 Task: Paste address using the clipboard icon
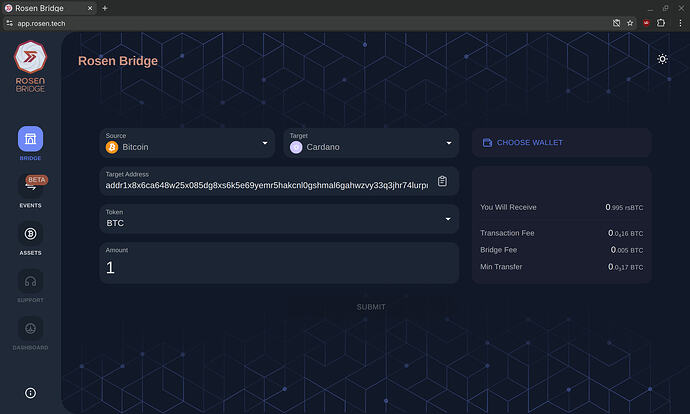tap(442, 181)
